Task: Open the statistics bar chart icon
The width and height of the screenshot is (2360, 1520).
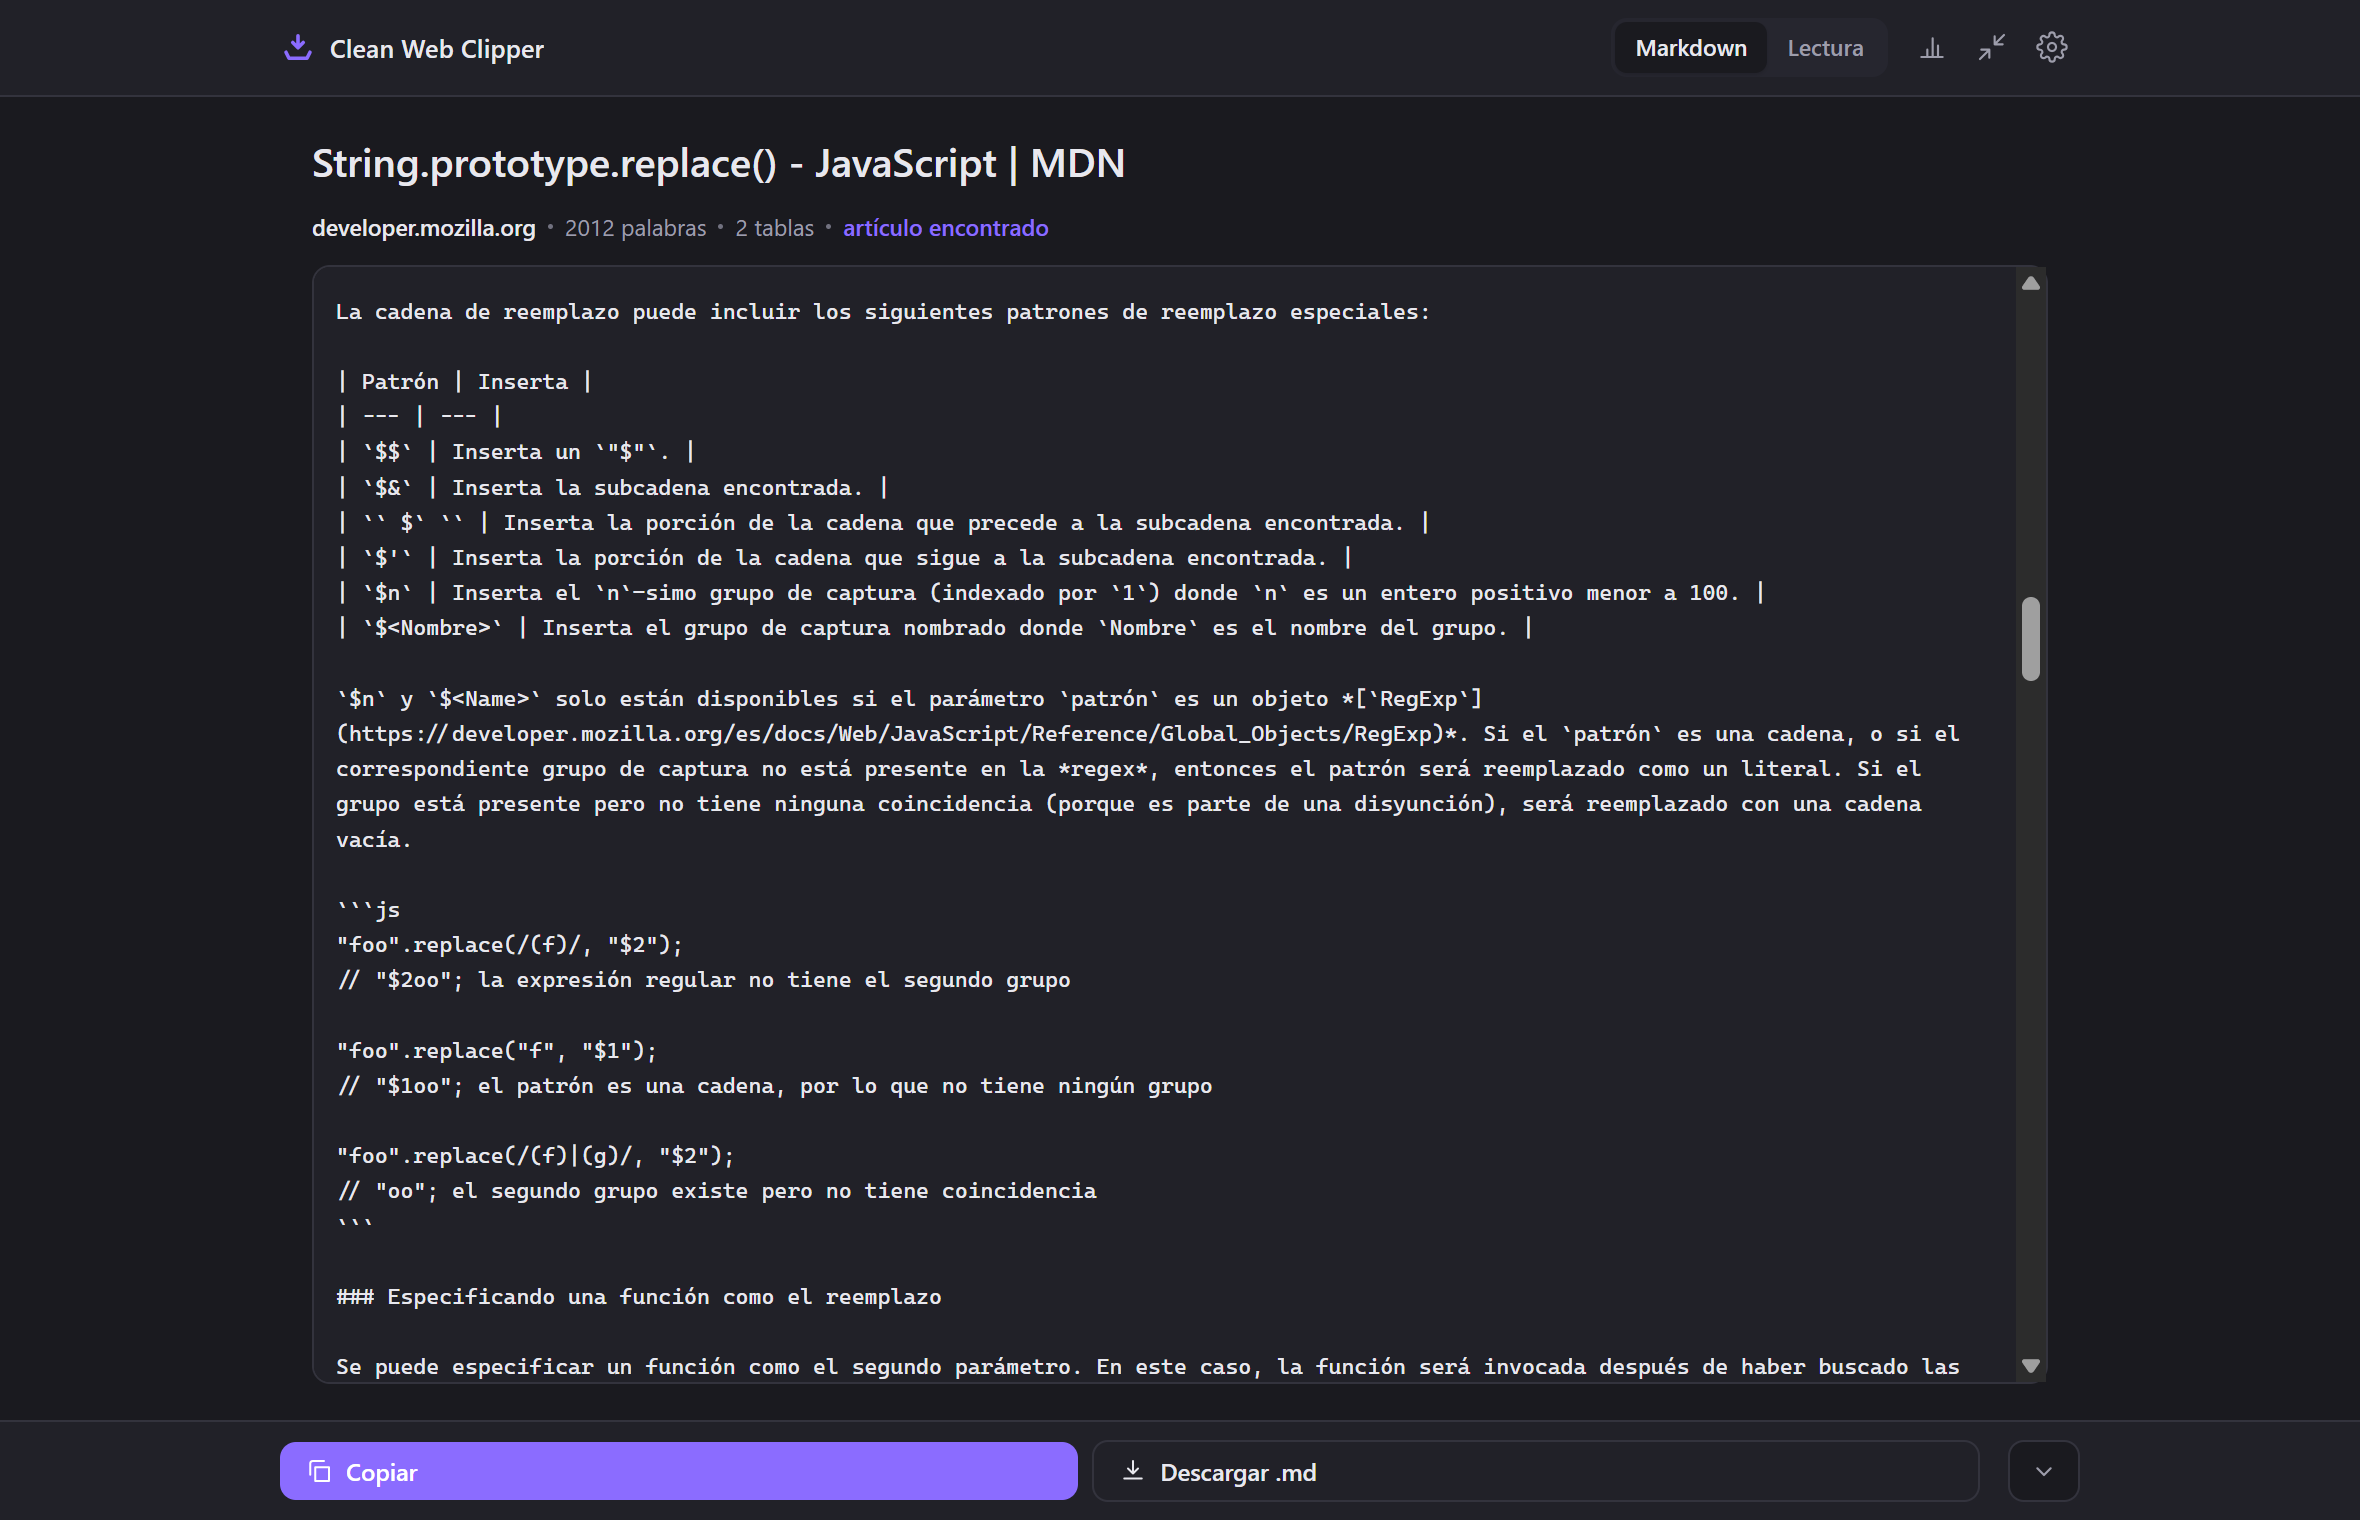Action: (1931, 48)
